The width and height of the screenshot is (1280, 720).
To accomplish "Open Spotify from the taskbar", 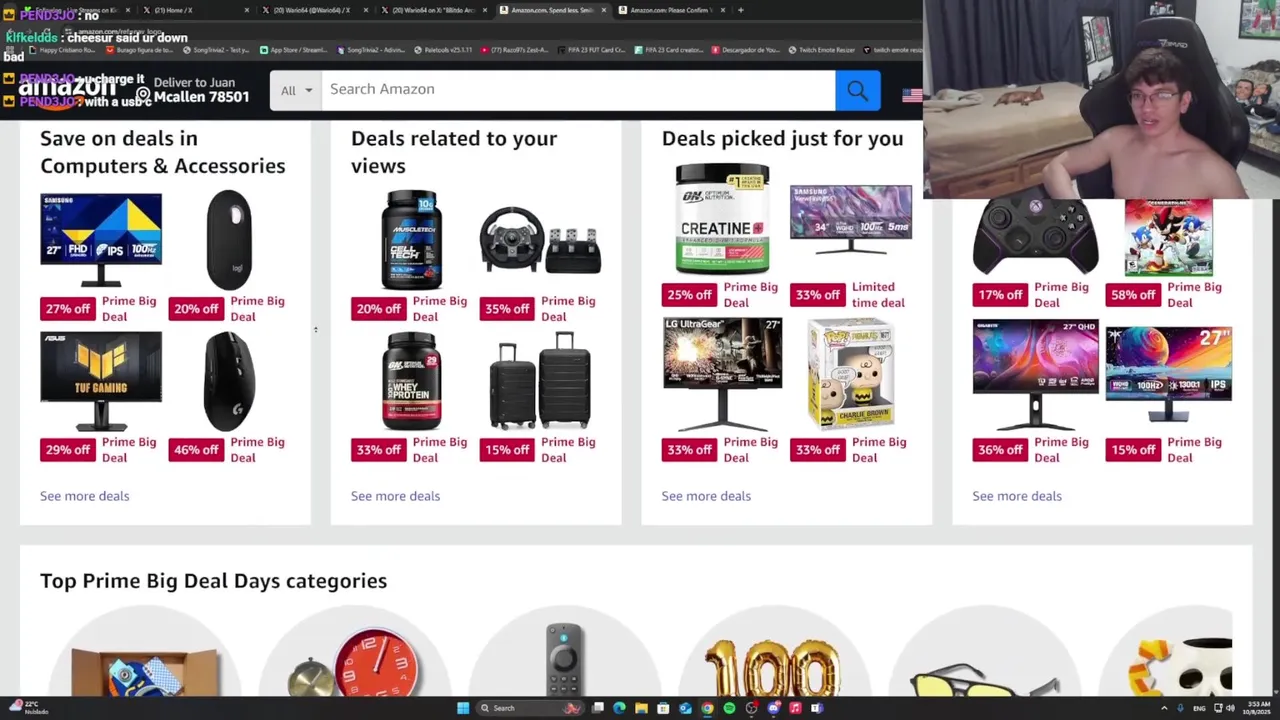I will click(729, 708).
